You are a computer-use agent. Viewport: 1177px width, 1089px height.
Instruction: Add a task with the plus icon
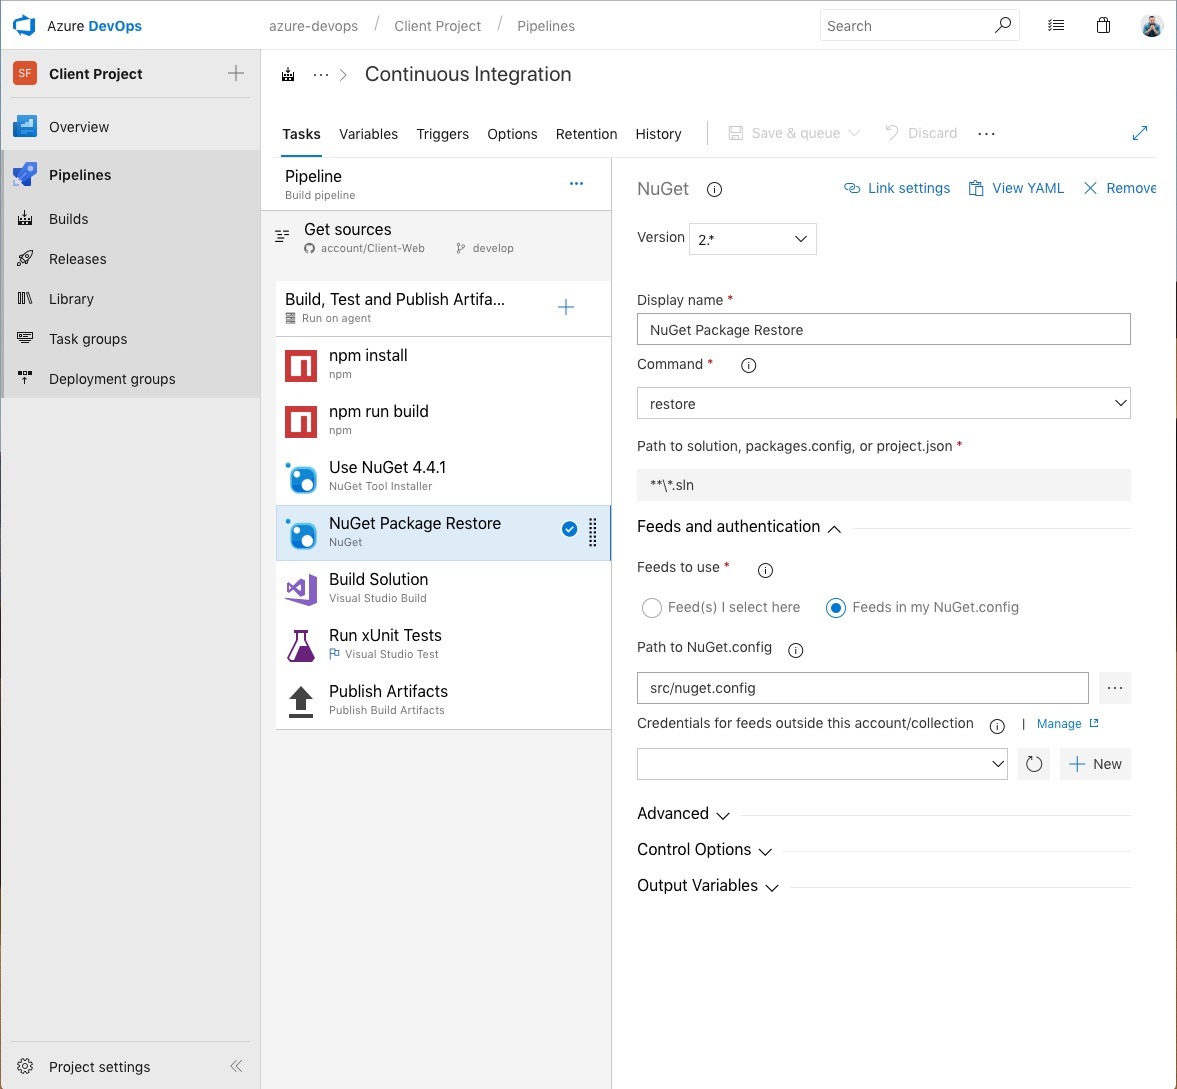pyautogui.click(x=566, y=307)
